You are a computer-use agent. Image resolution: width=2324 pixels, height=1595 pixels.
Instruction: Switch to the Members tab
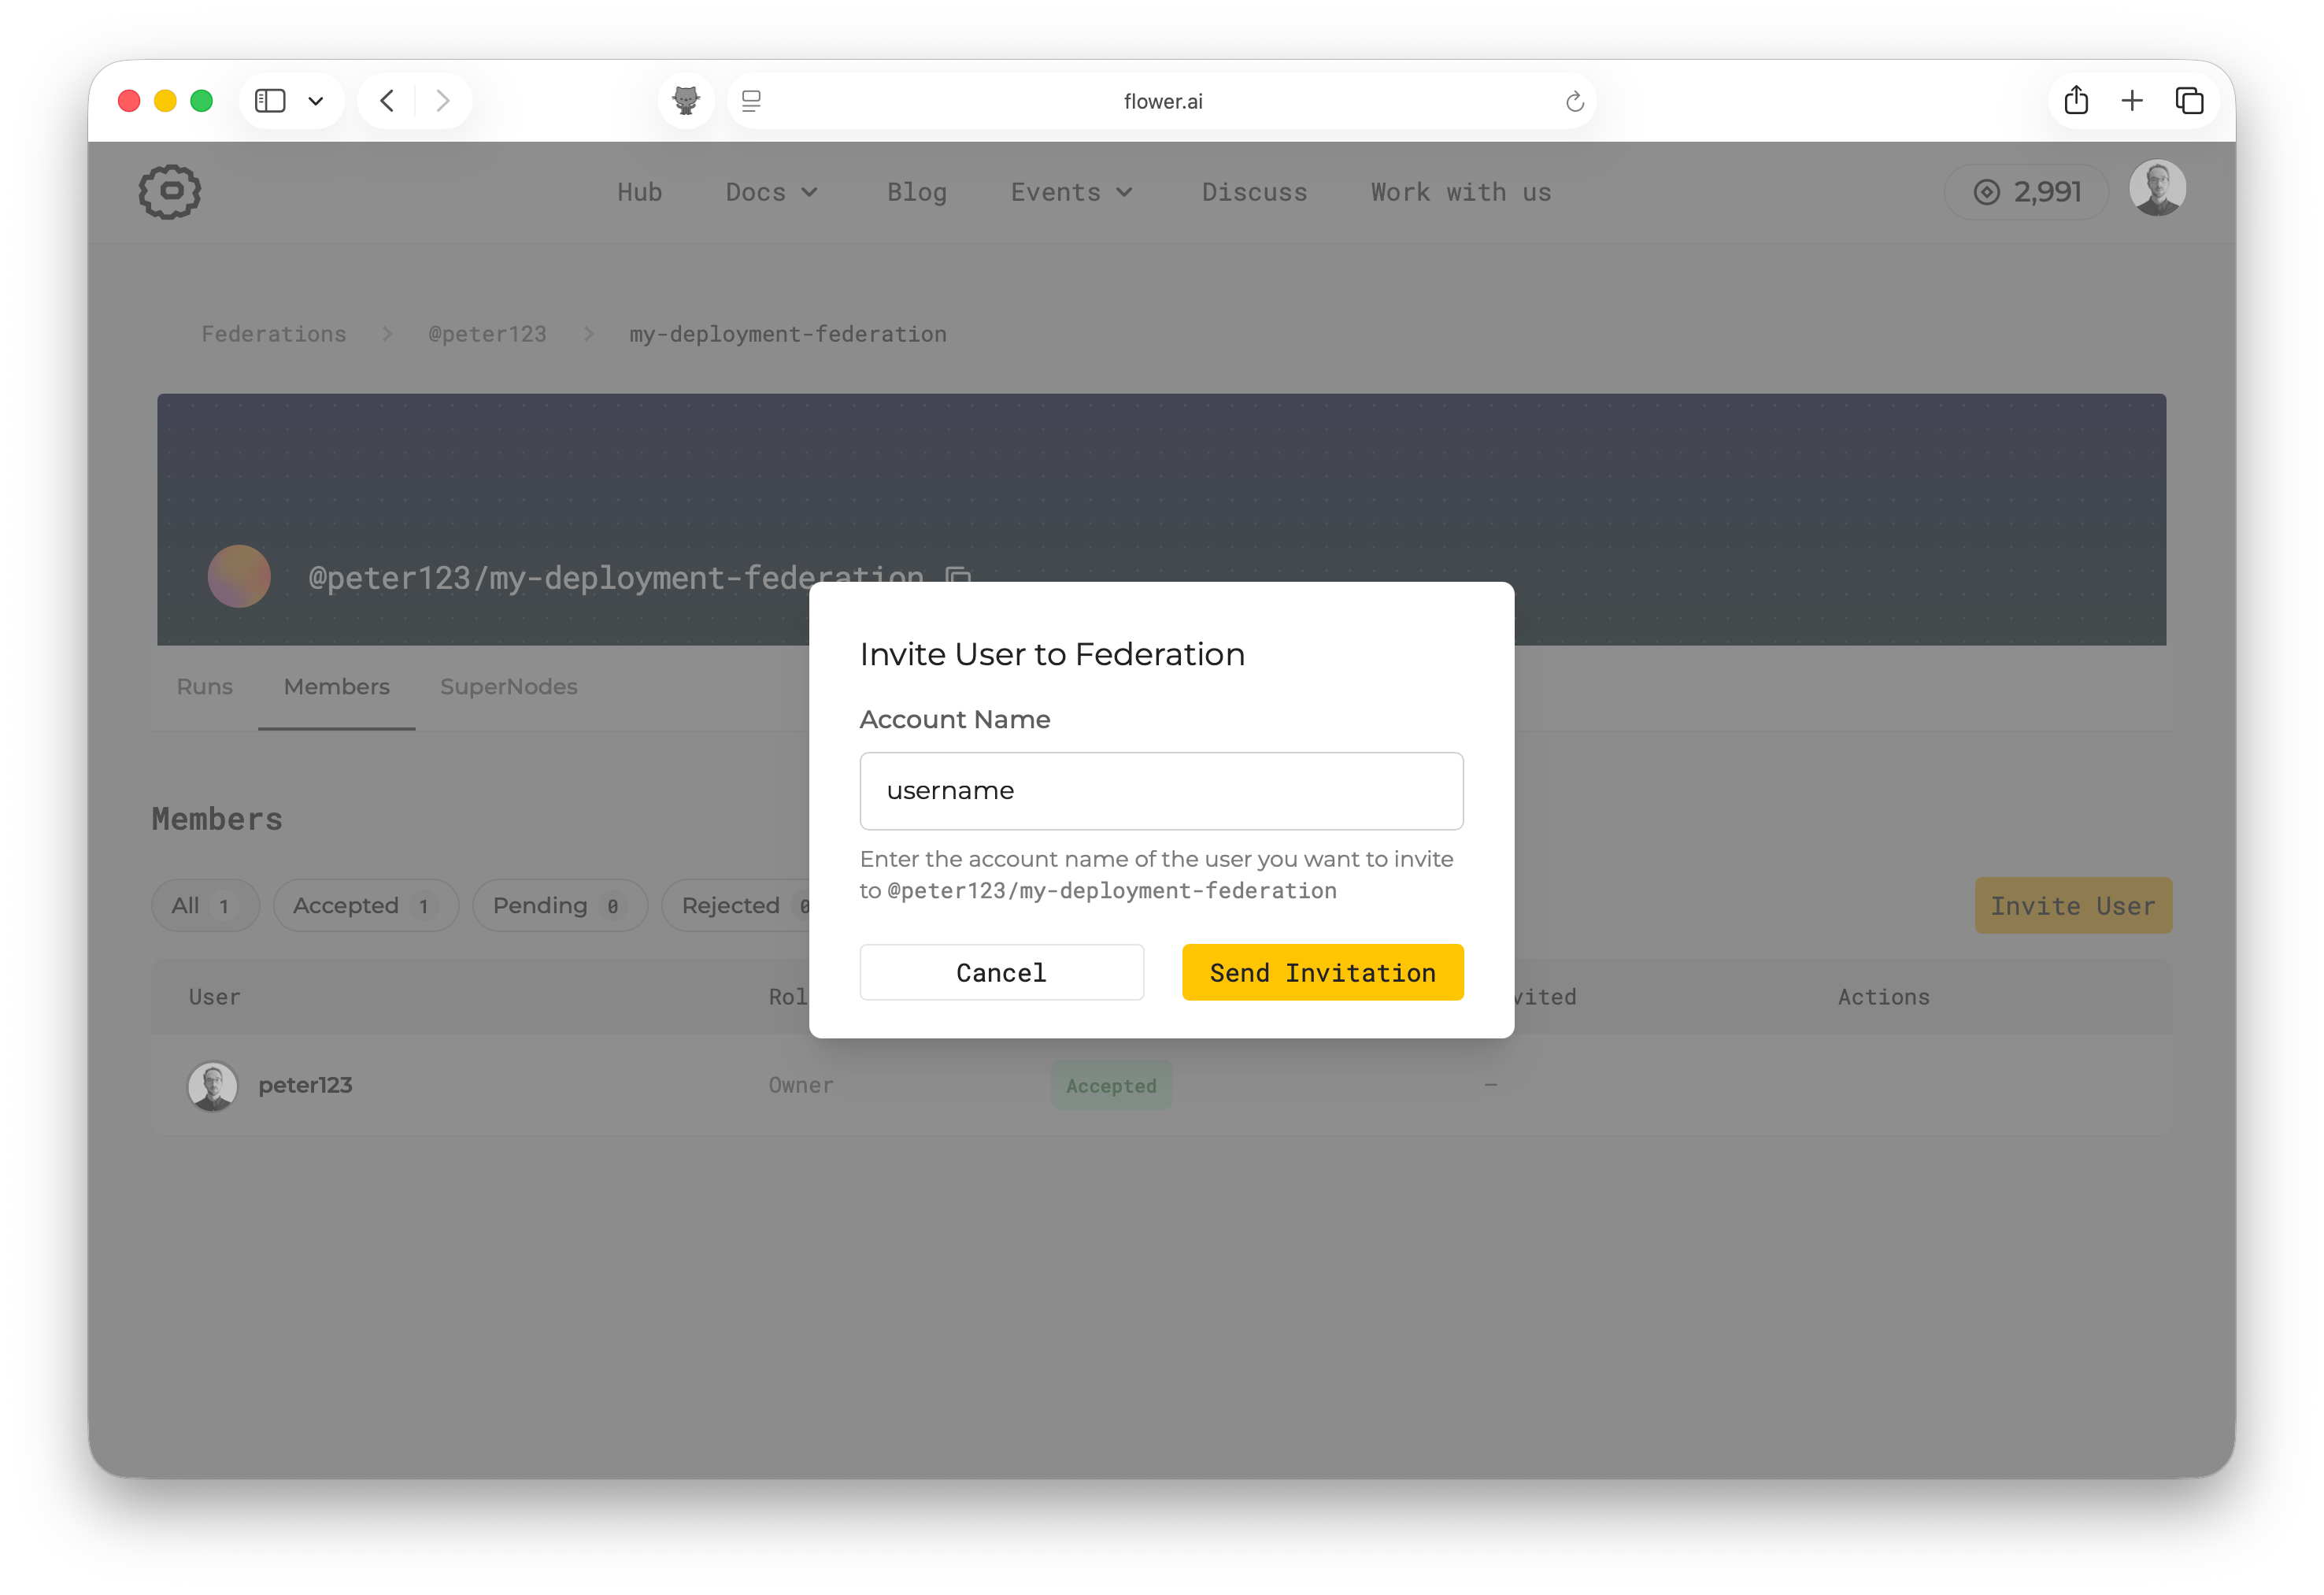click(337, 687)
